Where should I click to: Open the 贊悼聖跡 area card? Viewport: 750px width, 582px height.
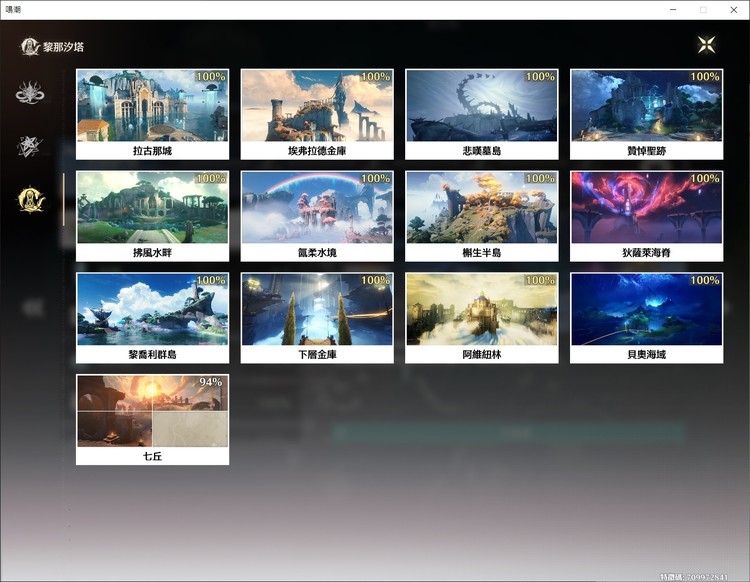(x=646, y=114)
